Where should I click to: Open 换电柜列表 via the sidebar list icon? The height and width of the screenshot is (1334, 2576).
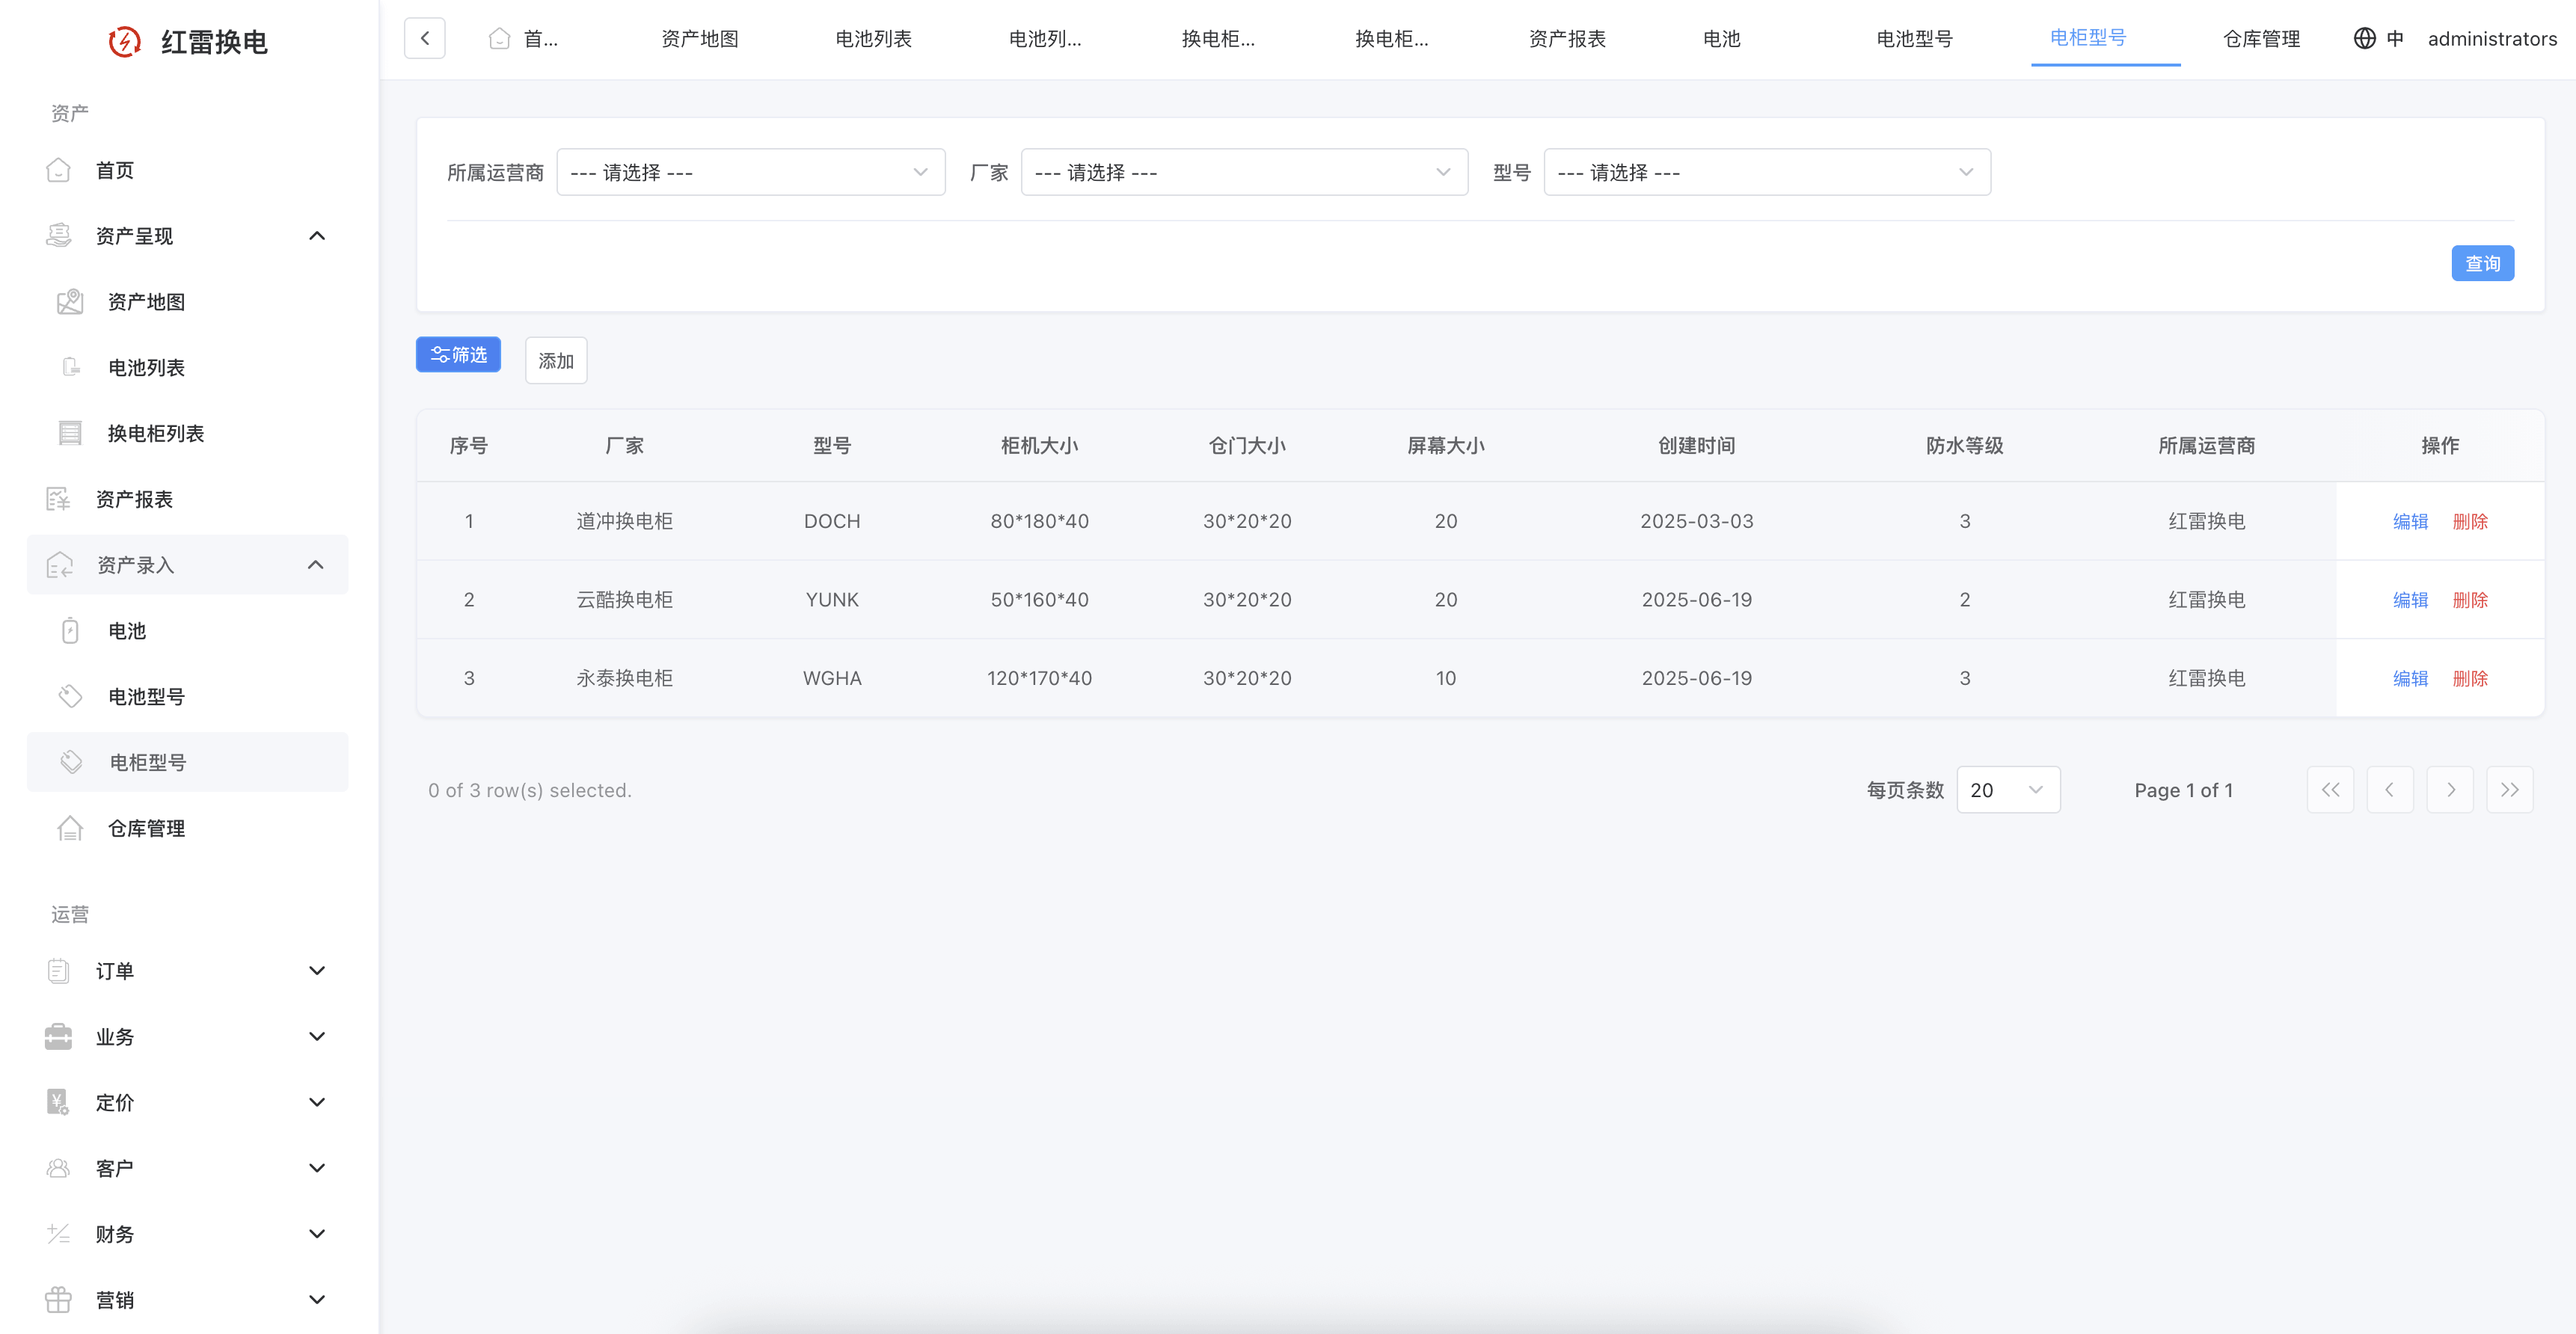[x=70, y=433]
